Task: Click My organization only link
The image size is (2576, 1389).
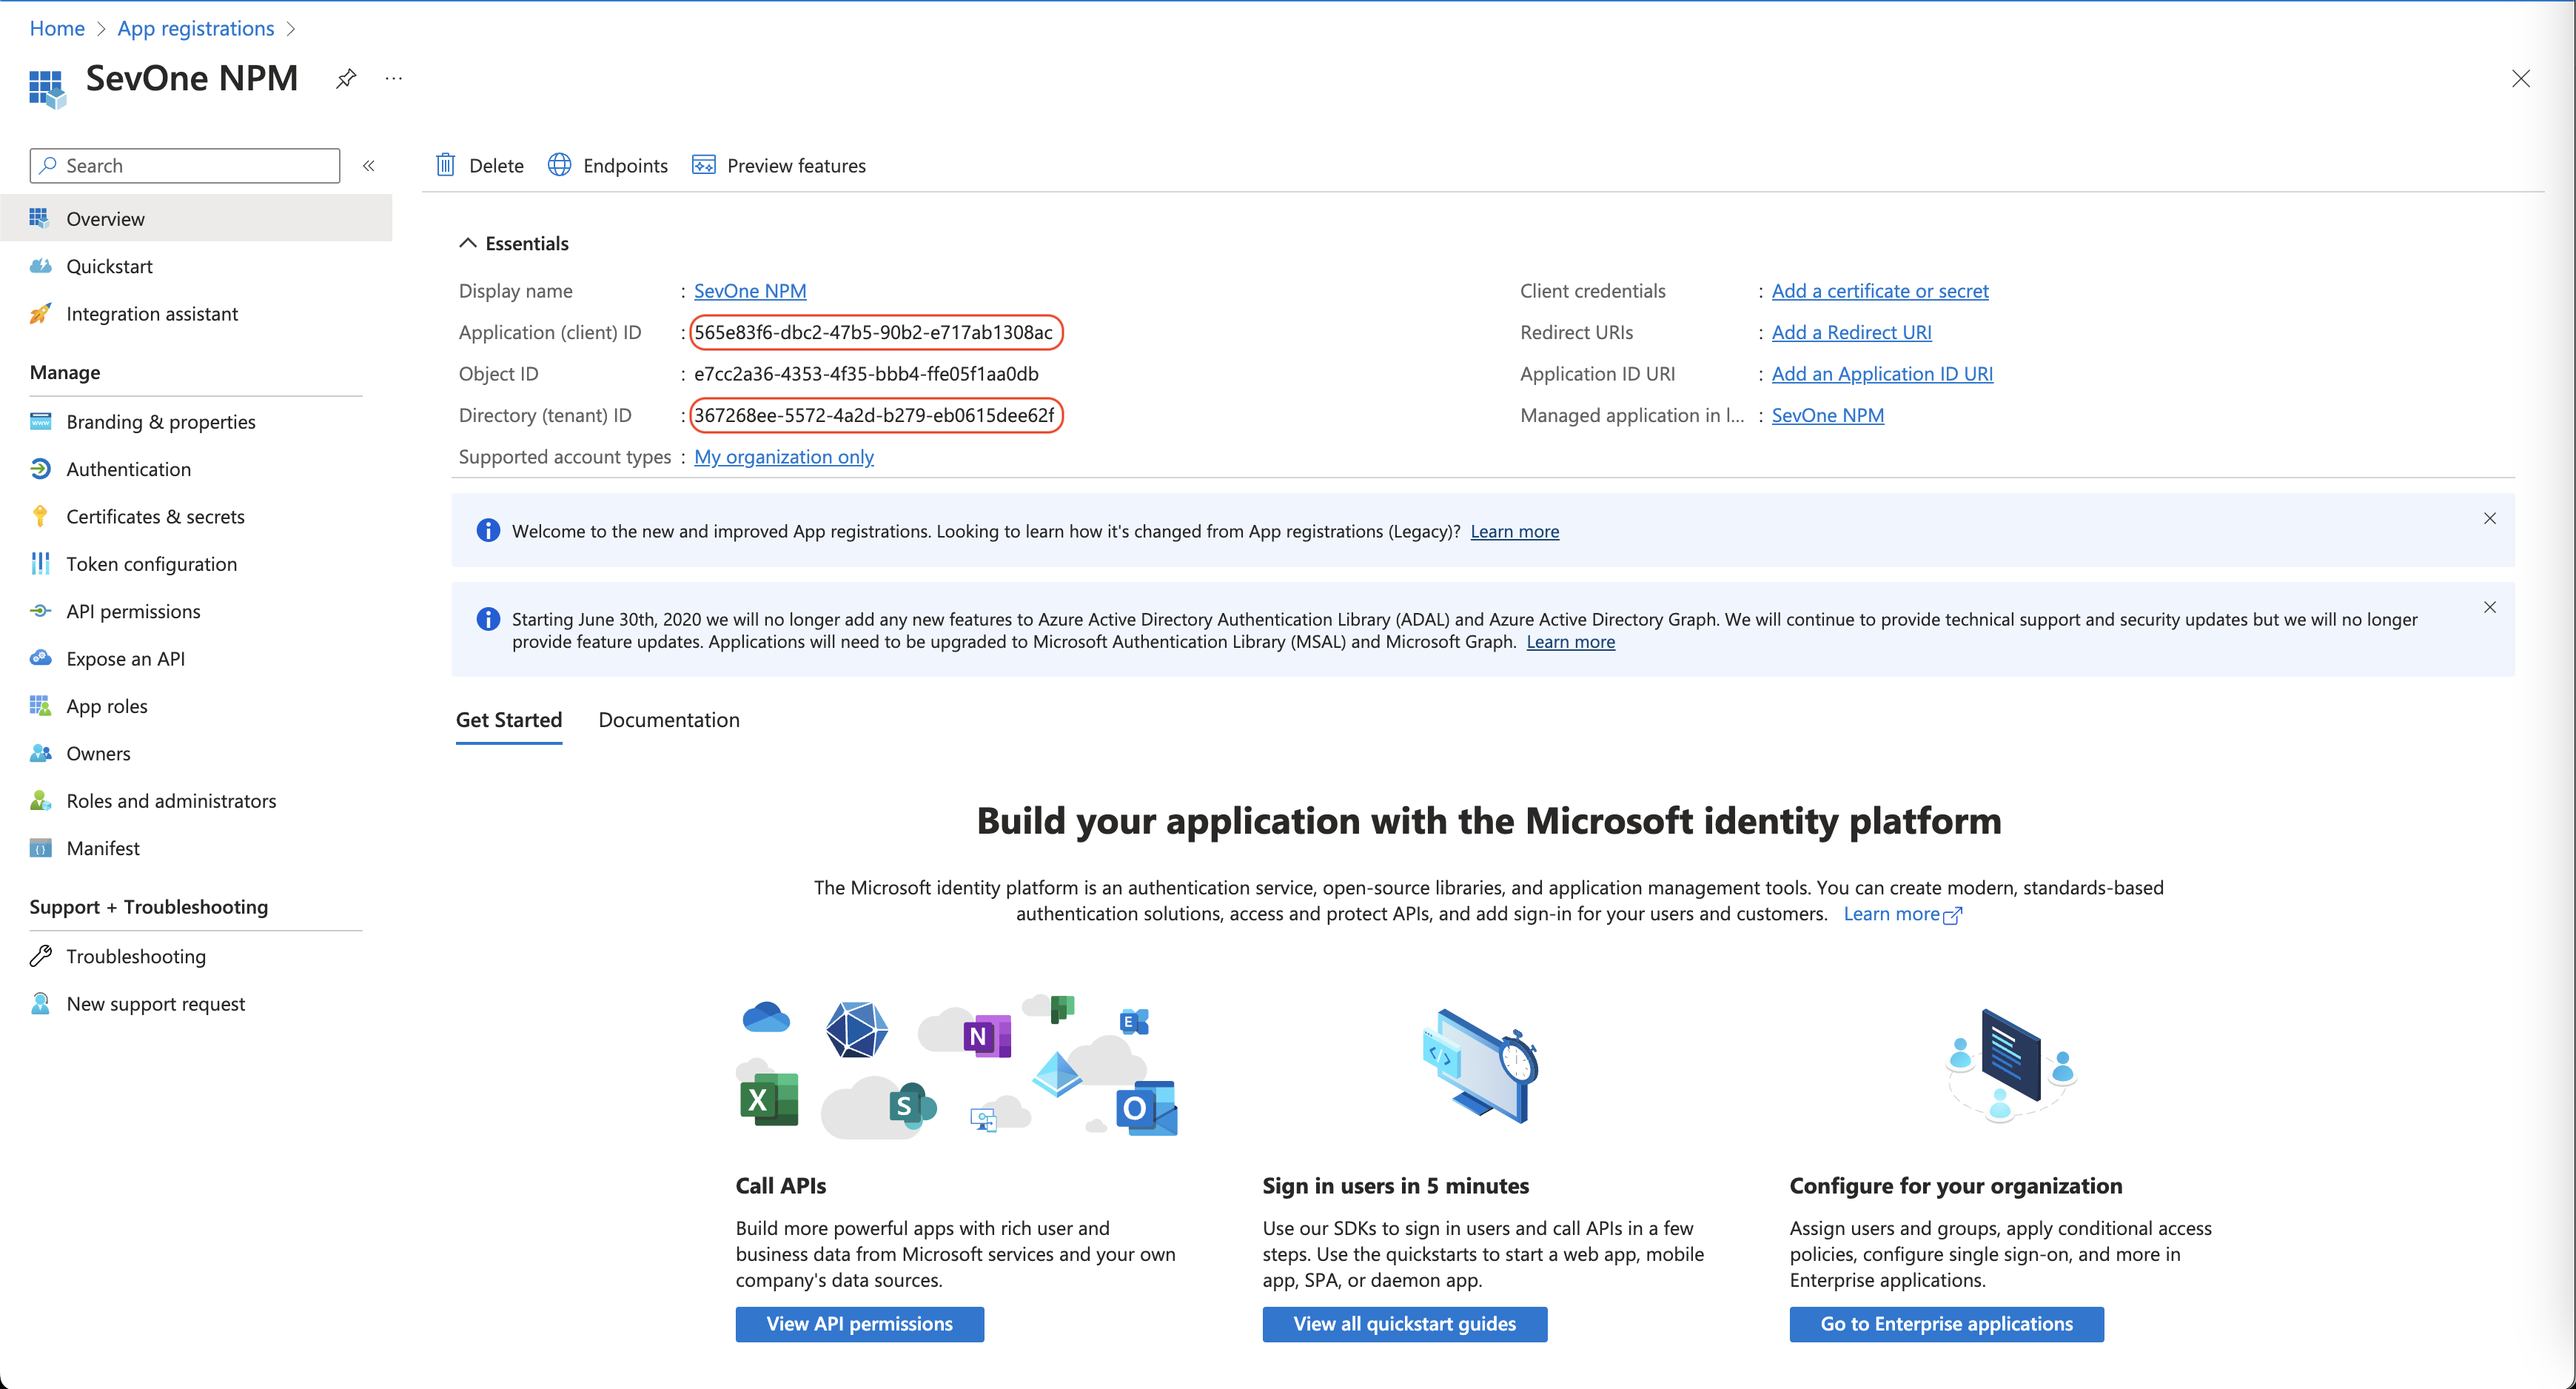Action: pos(784,456)
